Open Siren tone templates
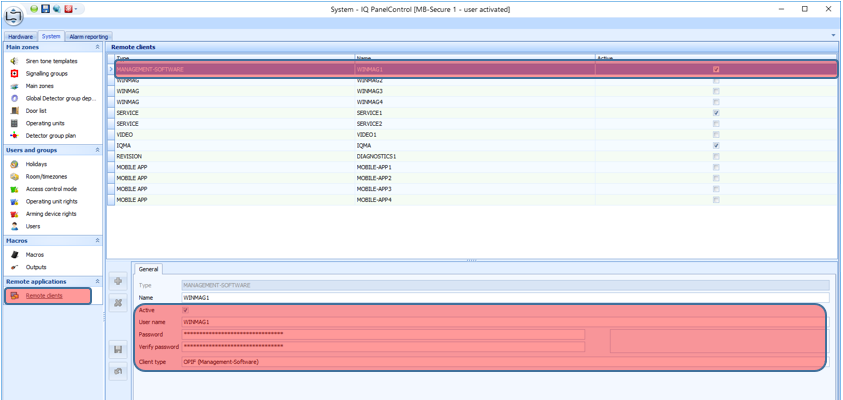The height and width of the screenshot is (400, 843). (52, 61)
